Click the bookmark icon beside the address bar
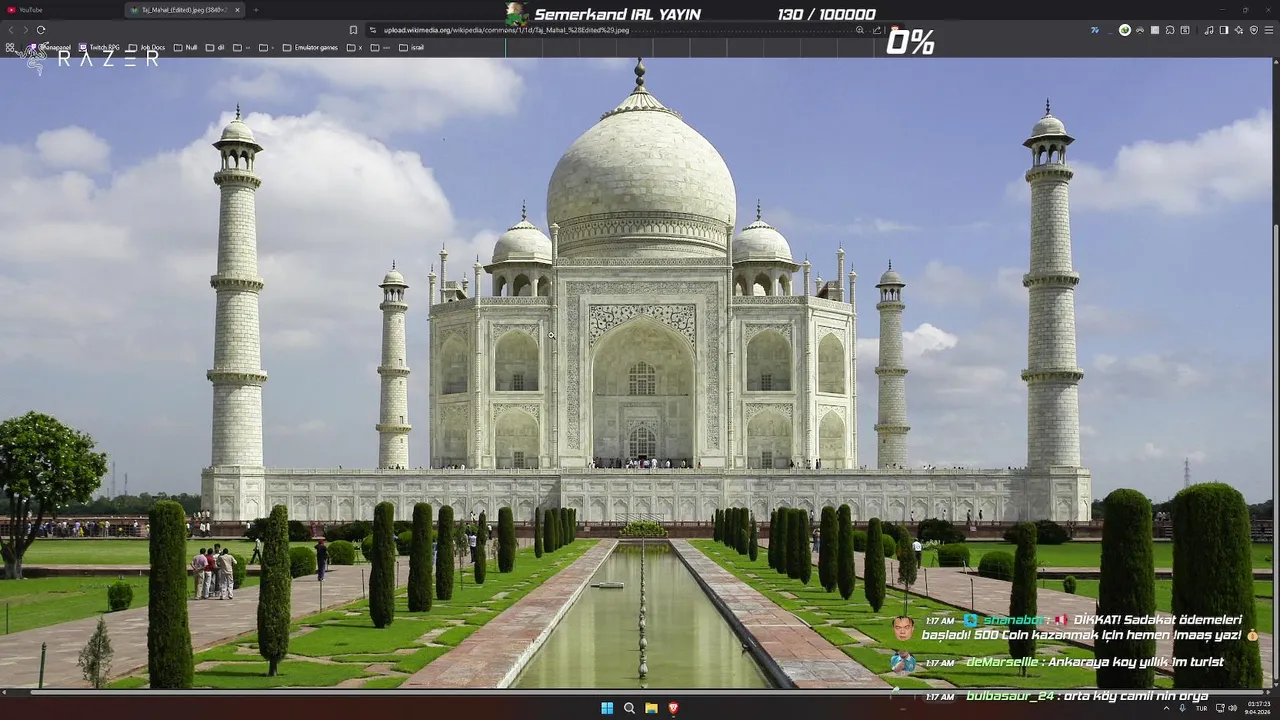Viewport: 1280px width, 720px height. pos(353,30)
